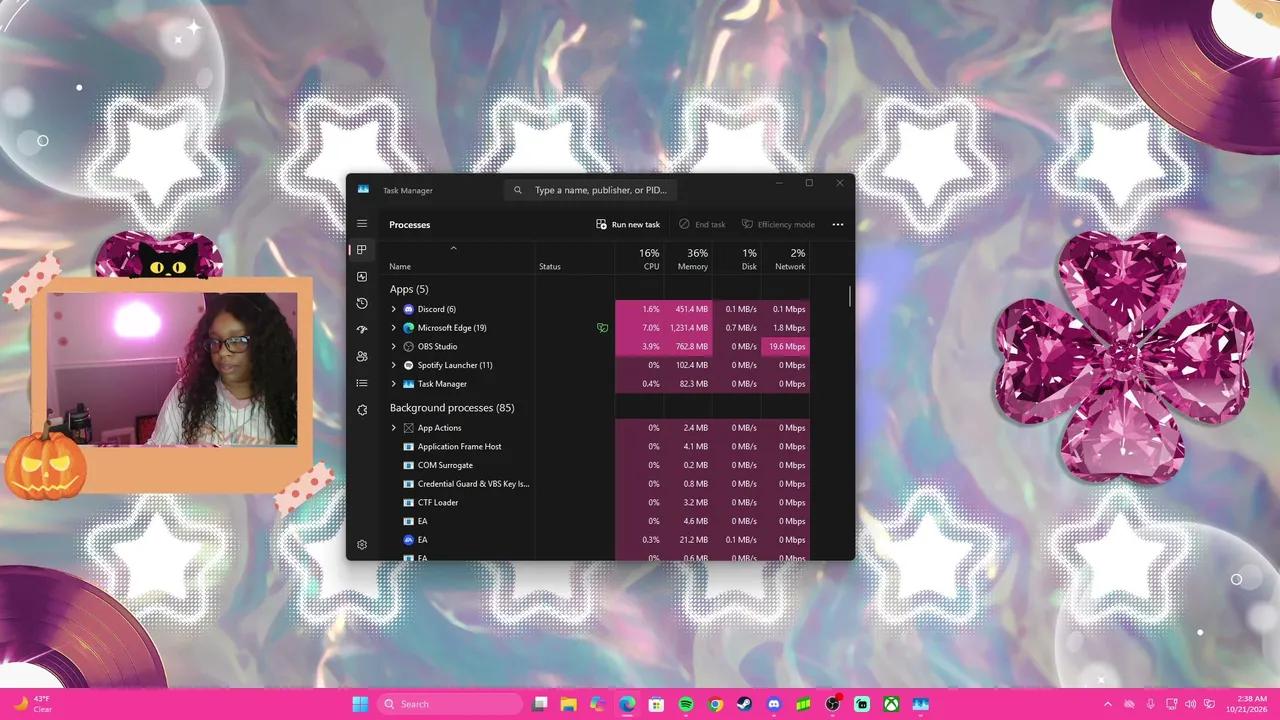Select the Credential Guard & VBS Key process
This screenshot has width=1280, height=720.
pyautogui.click(x=599, y=484)
